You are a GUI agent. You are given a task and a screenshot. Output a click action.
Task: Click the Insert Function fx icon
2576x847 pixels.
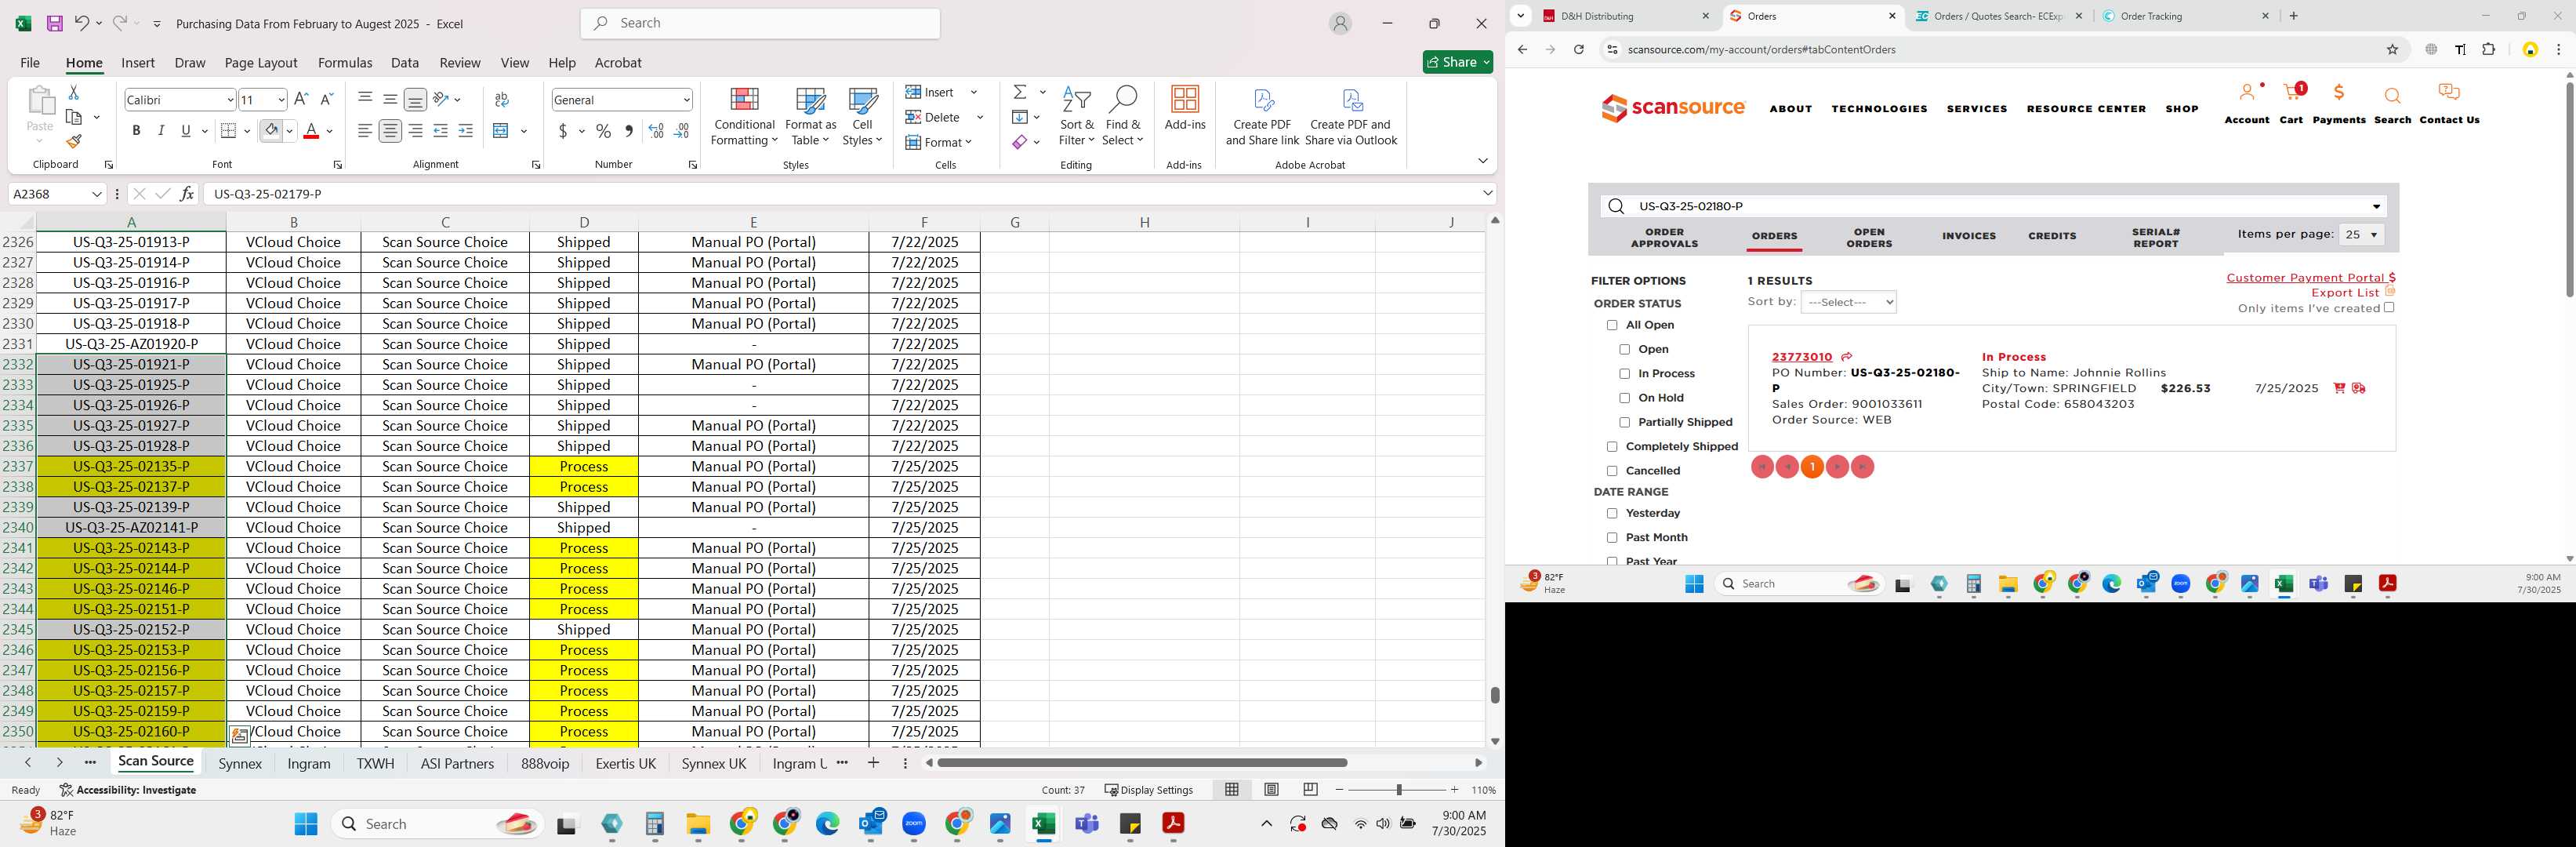(187, 194)
